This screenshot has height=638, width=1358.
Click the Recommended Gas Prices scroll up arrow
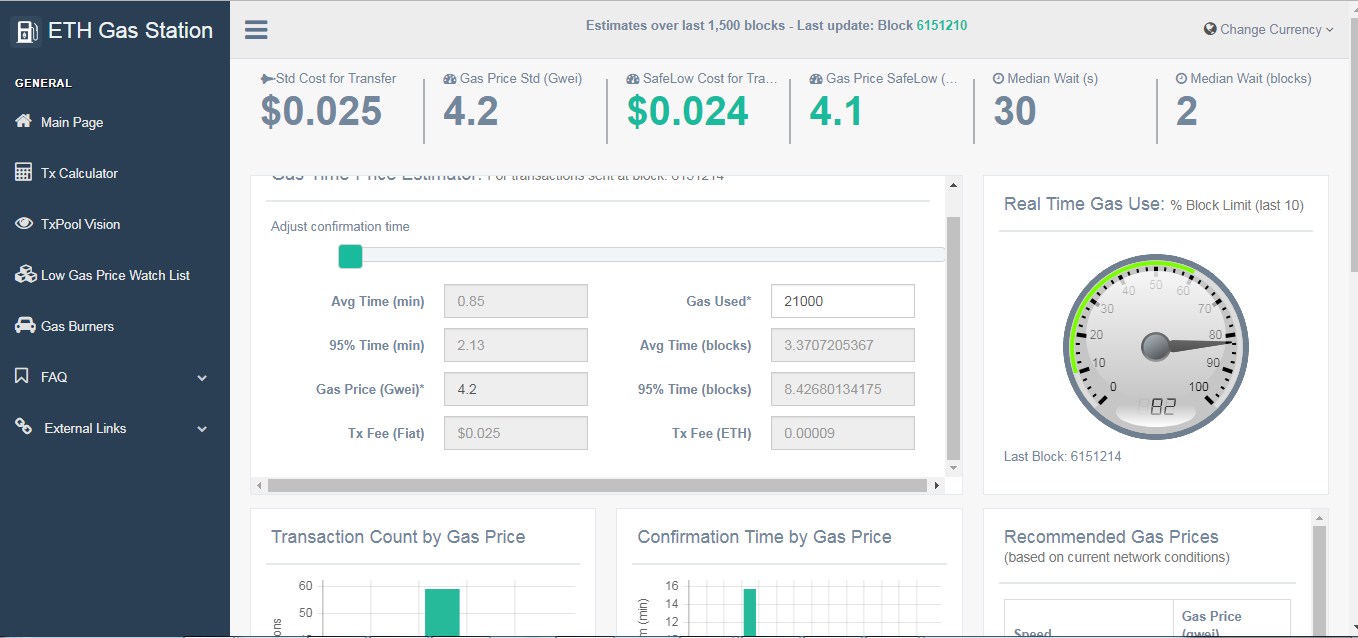1319,518
